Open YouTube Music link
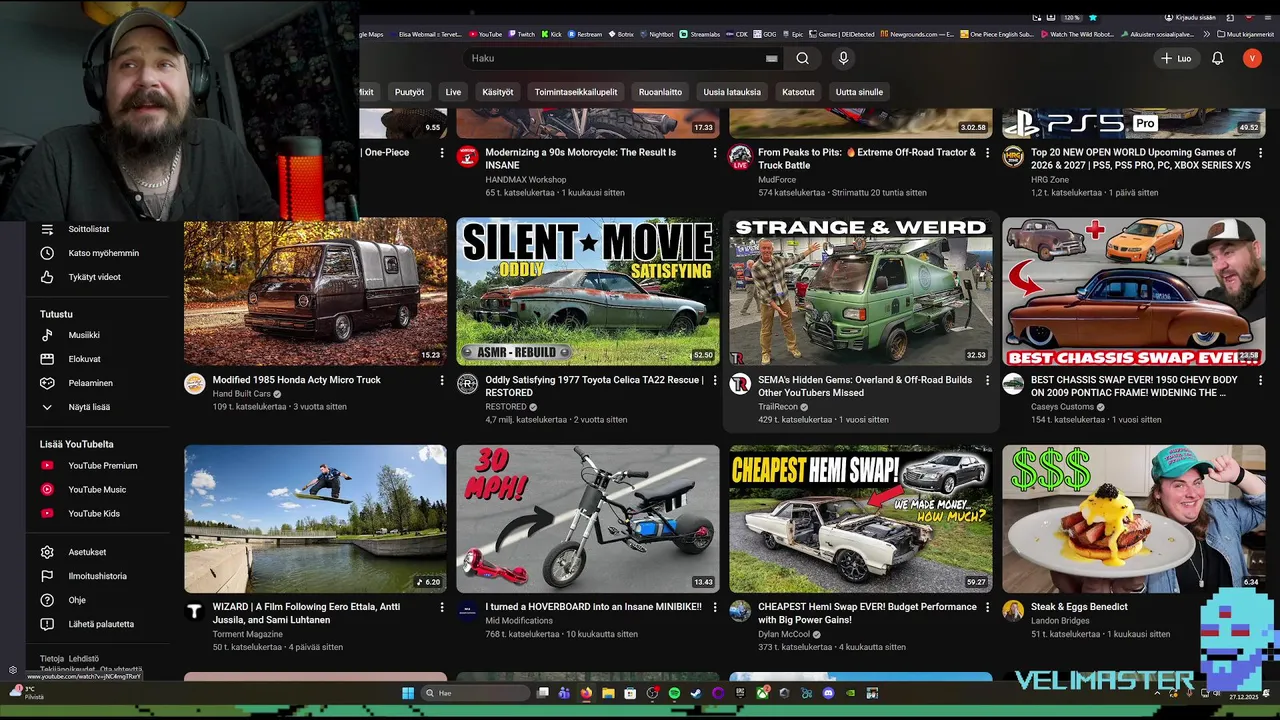1280x720 pixels. point(97,489)
